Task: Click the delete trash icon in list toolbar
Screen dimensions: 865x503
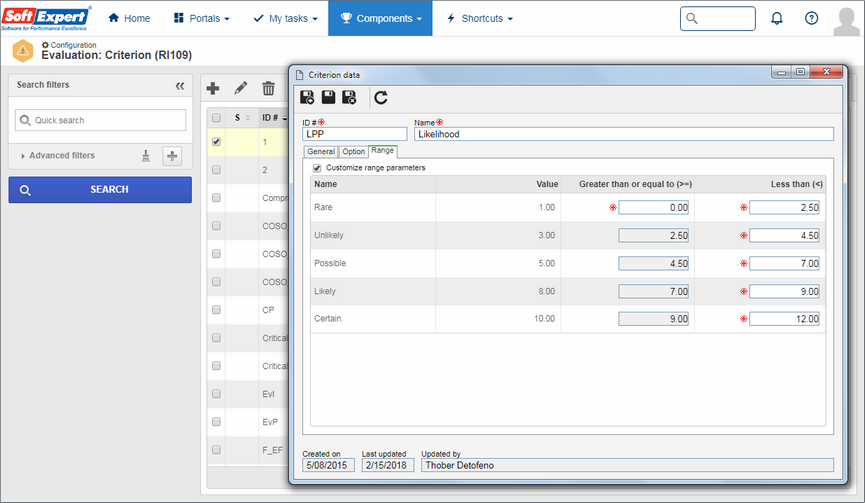Action: tap(268, 88)
